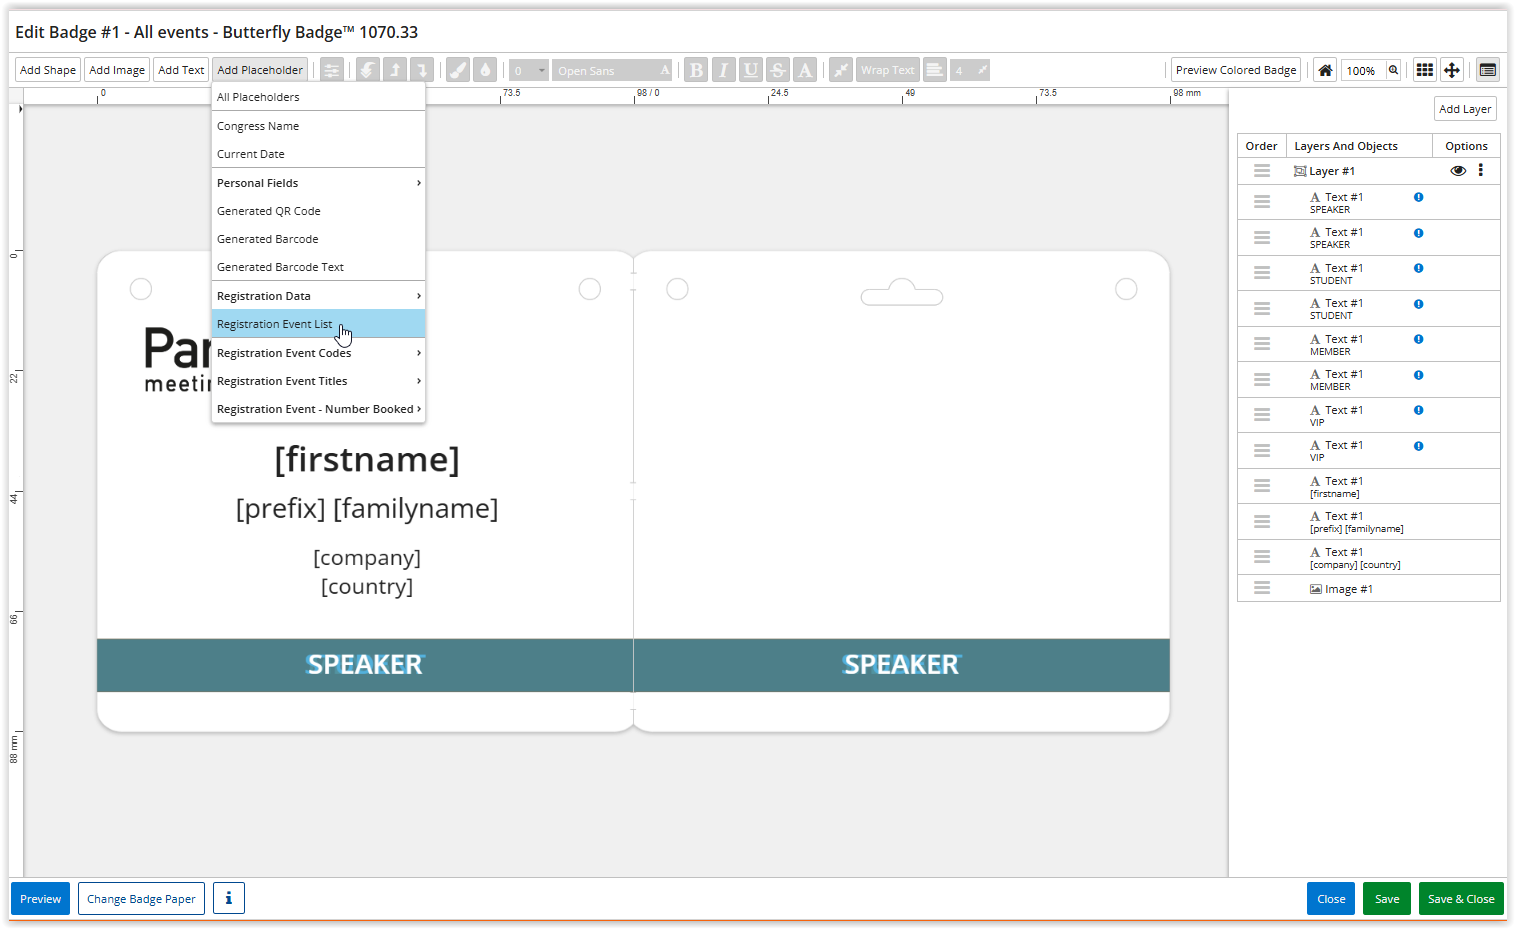This screenshot has height=929, width=1515.
Task: Click the home reset view icon
Action: (1325, 70)
